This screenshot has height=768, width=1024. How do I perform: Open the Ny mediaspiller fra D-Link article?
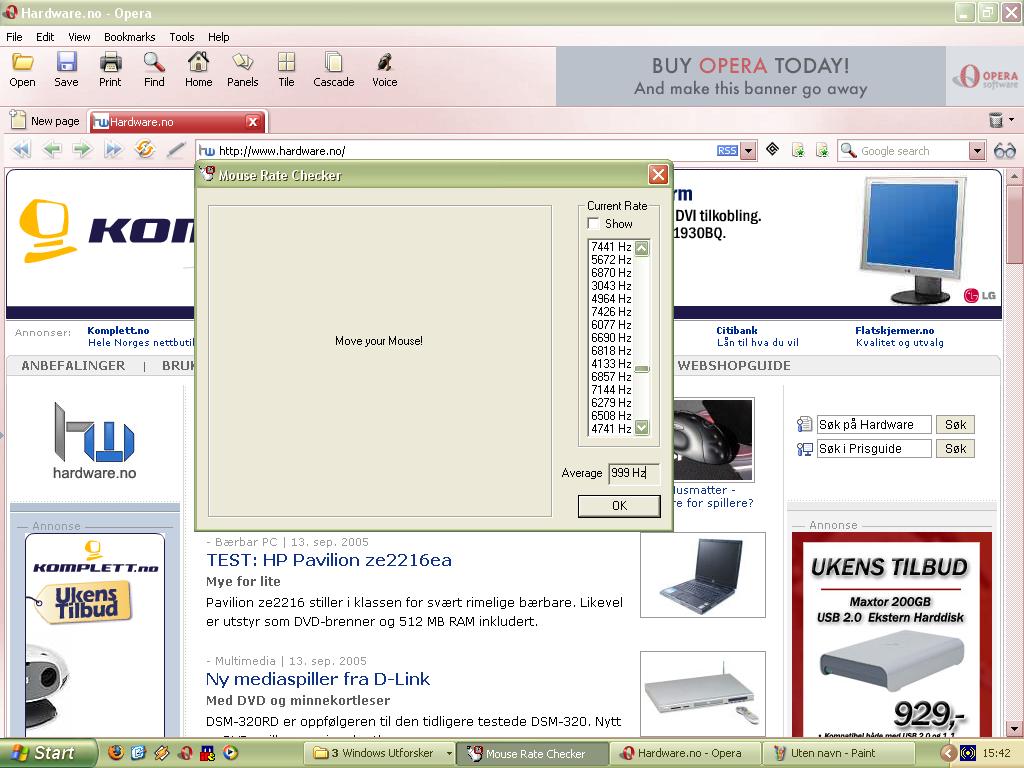click(317, 679)
